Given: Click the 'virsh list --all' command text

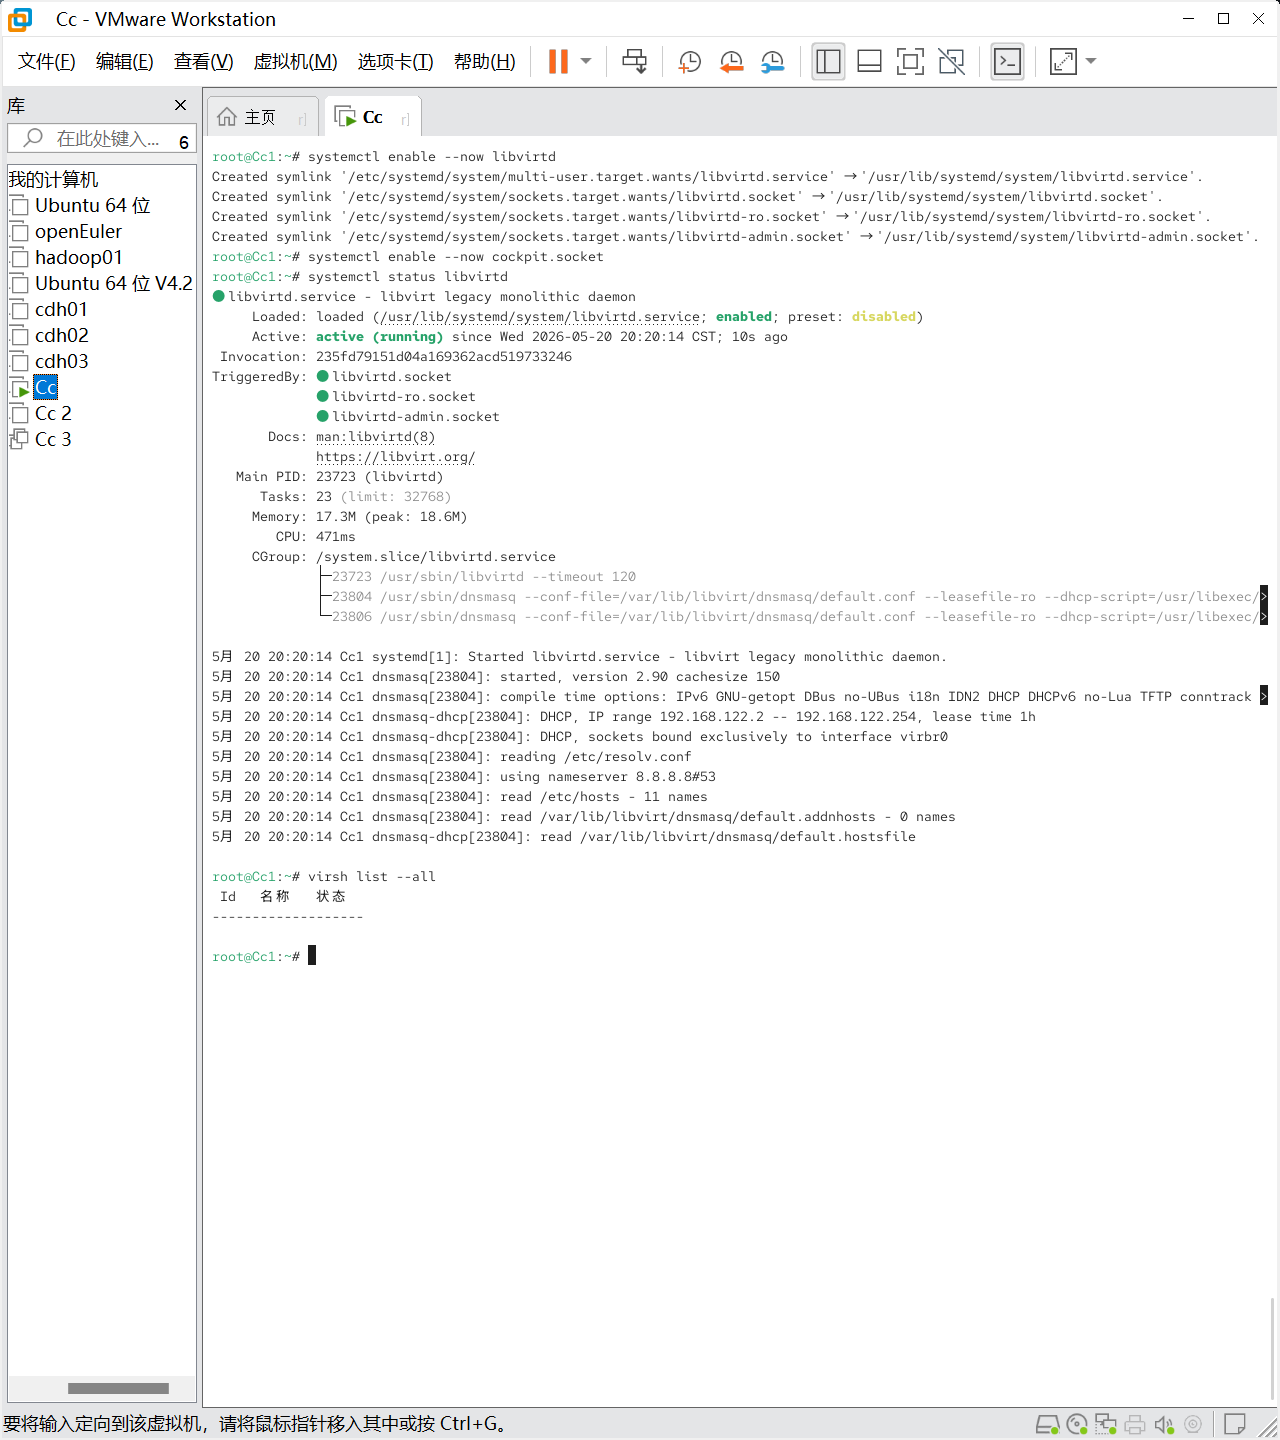Looking at the screenshot, I should click(x=372, y=877).
